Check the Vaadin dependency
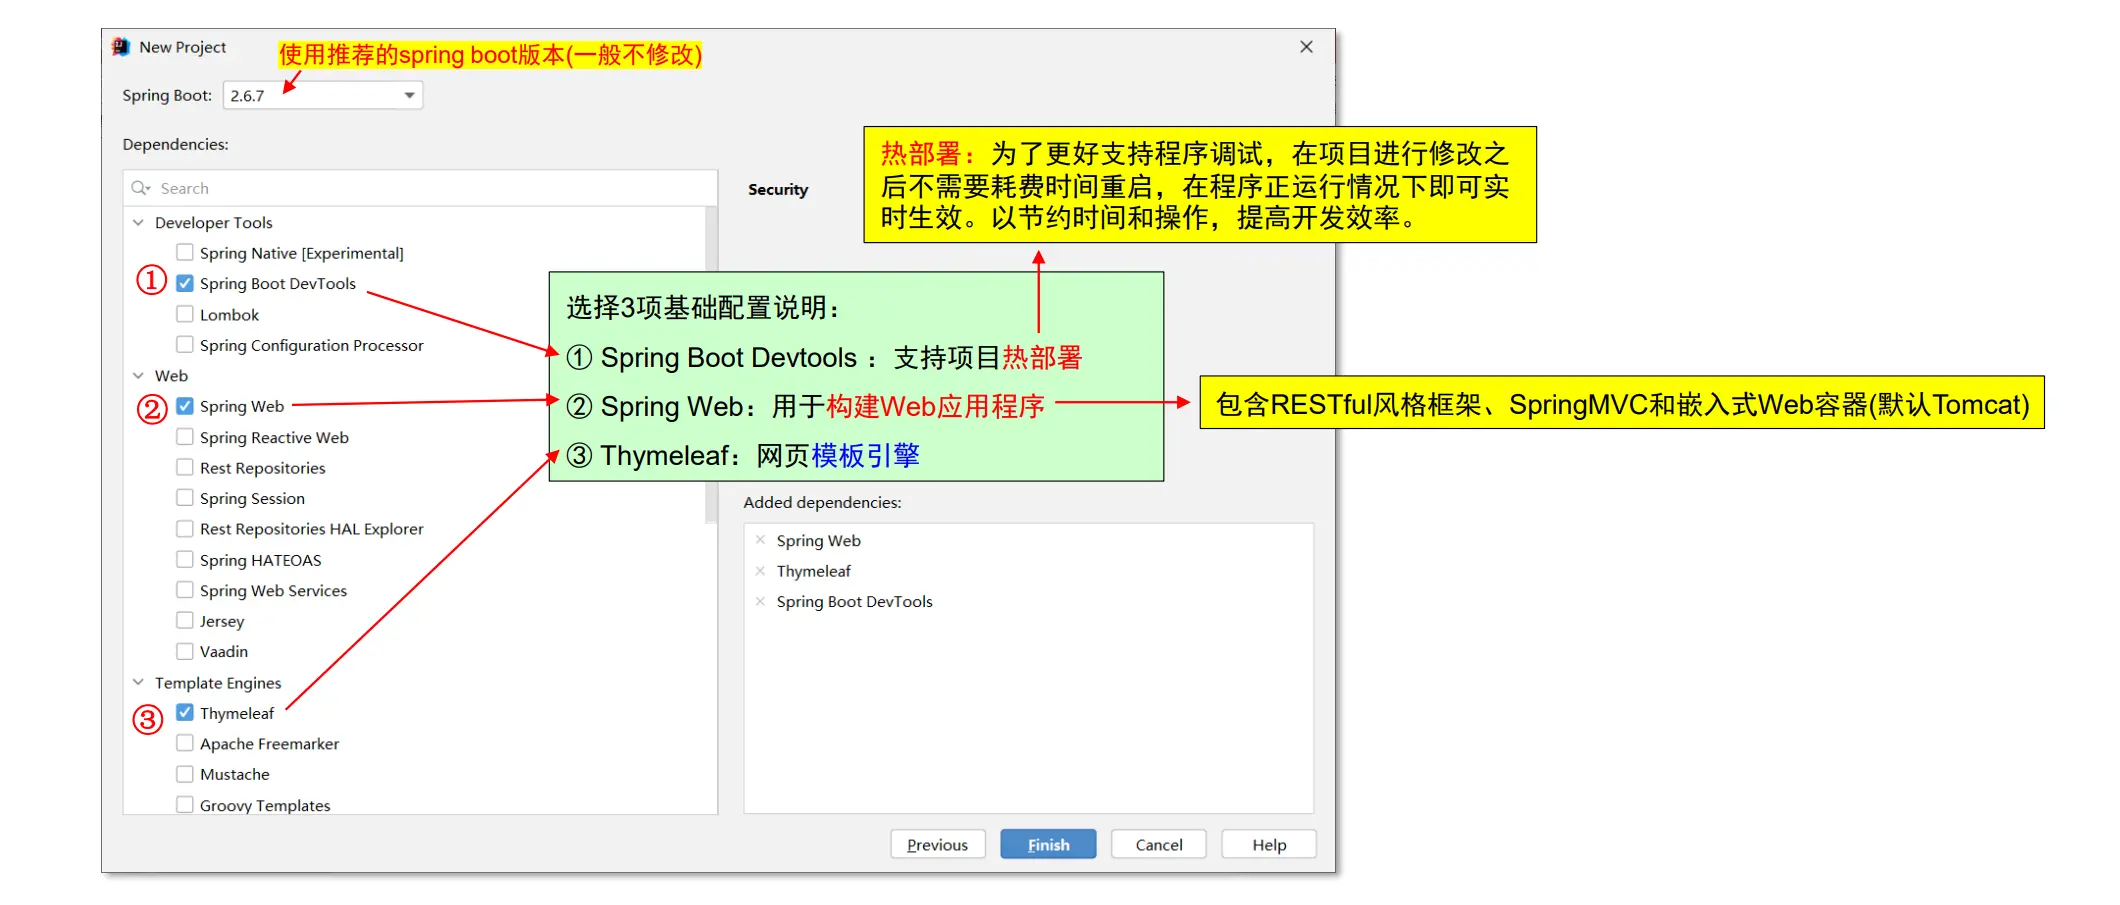This screenshot has height=905, width=2120. (185, 651)
